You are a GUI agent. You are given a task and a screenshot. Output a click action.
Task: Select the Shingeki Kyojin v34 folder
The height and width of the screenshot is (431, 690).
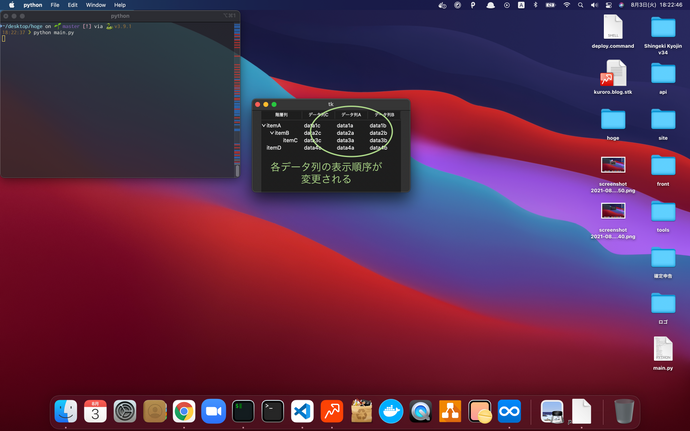(x=663, y=34)
